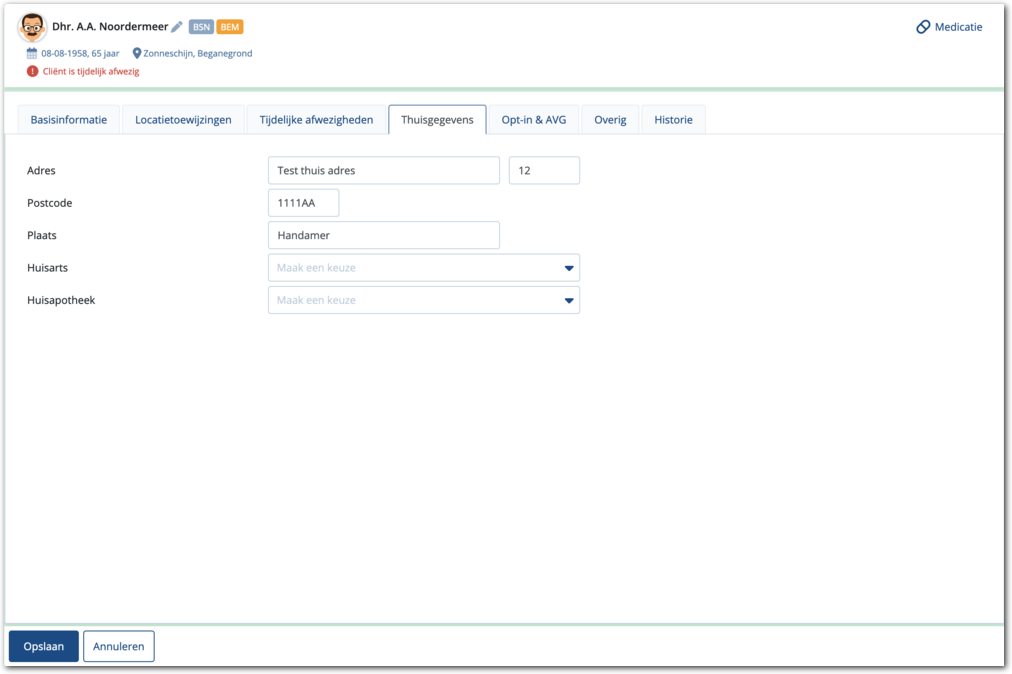This screenshot has width=1012, height=674.
Task: Focus the Postcode field containing 1111AA
Action: pos(303,203)
